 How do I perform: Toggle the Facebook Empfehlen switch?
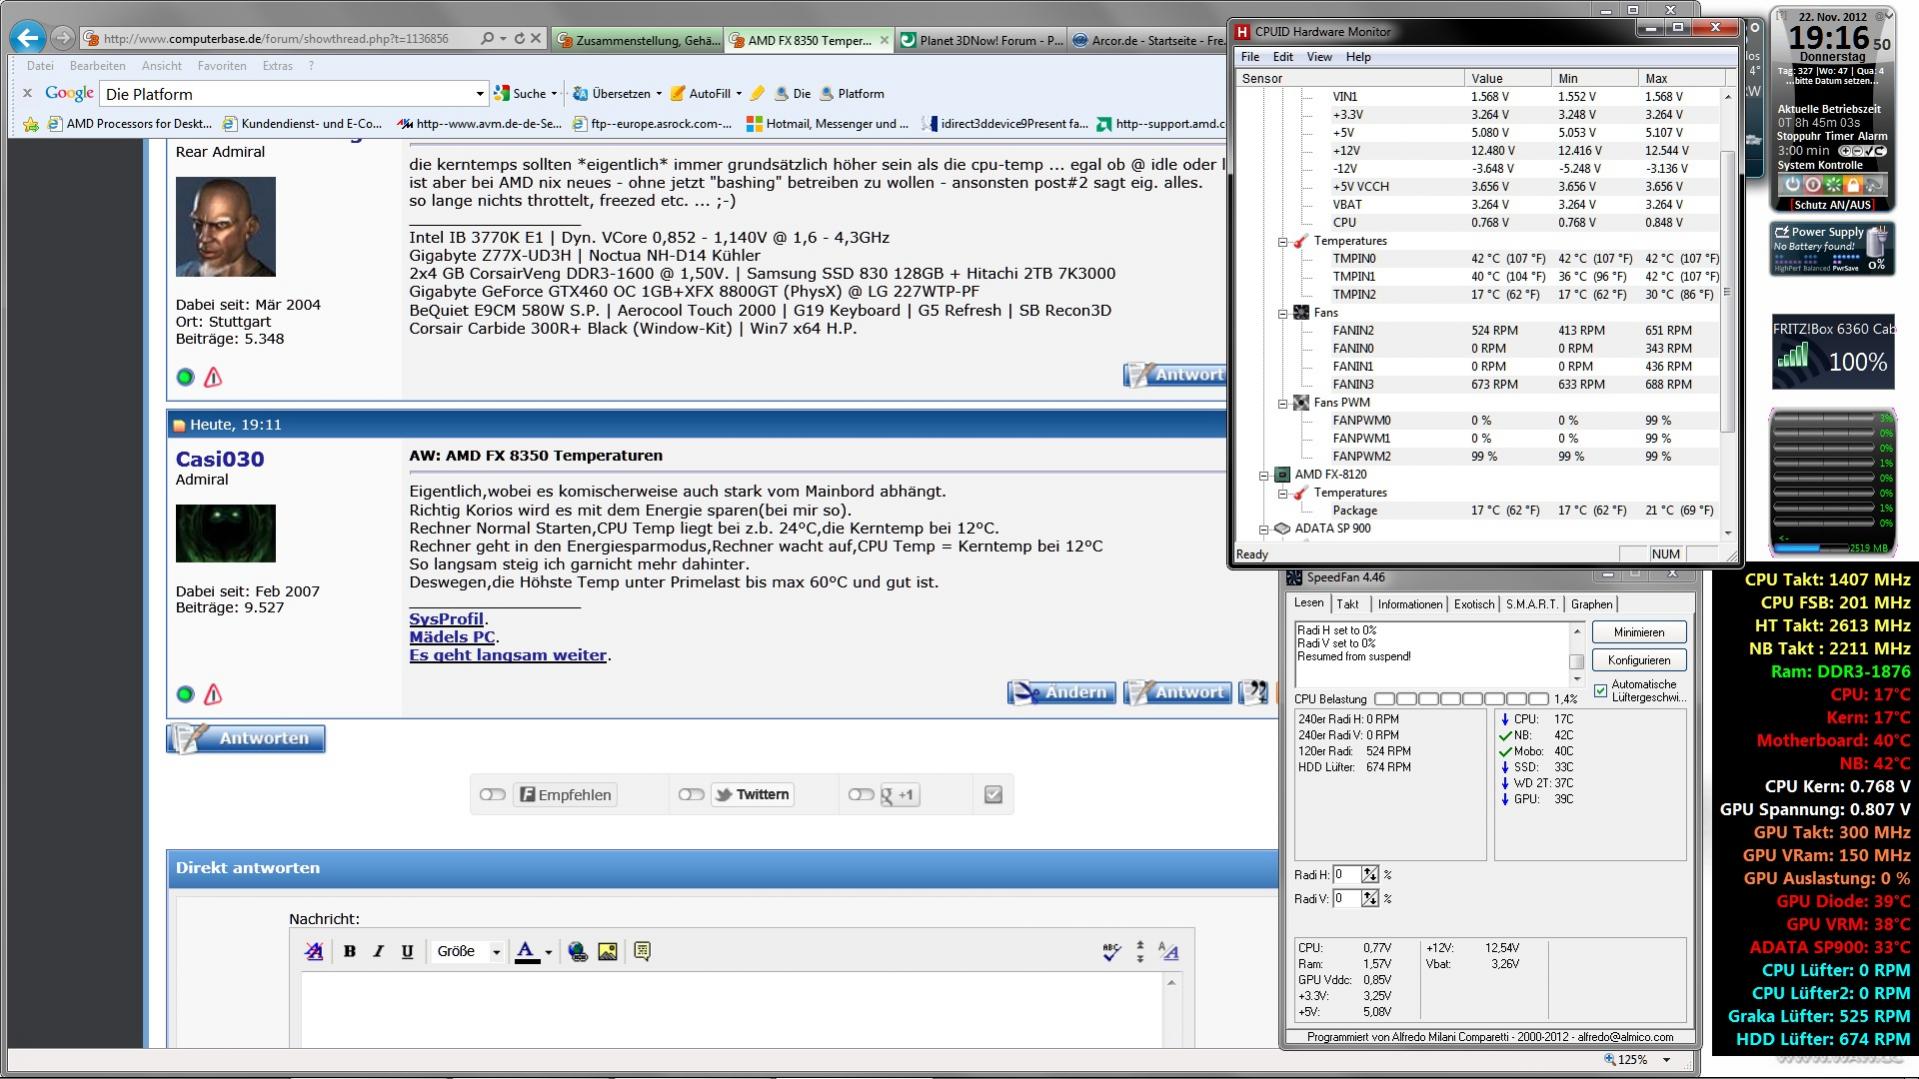click(x=492, y=795)
